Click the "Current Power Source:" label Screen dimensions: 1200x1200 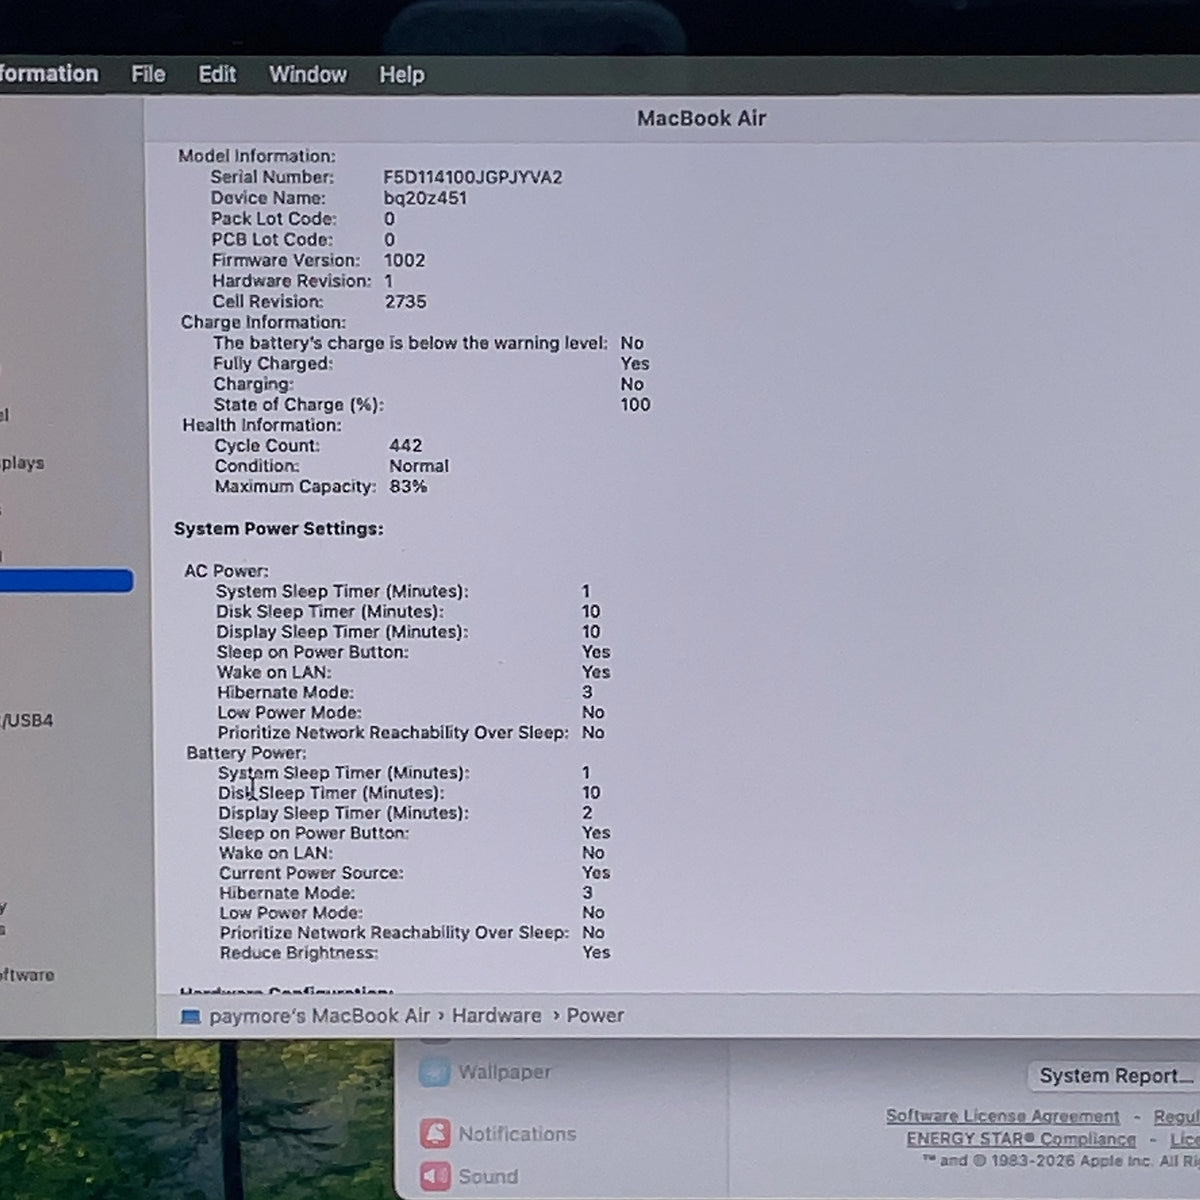311,873
